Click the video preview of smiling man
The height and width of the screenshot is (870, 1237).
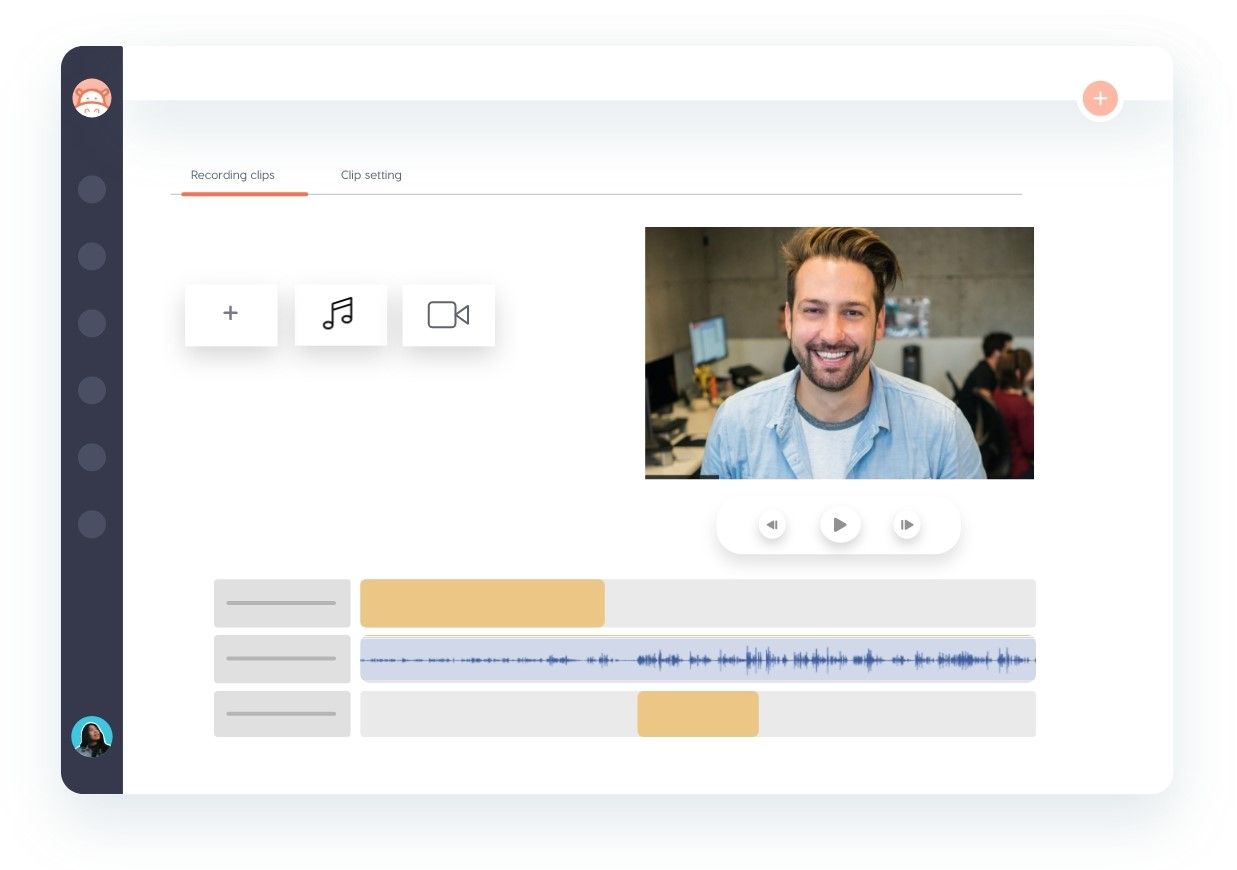pyautogui.click(x=839, y=353)
